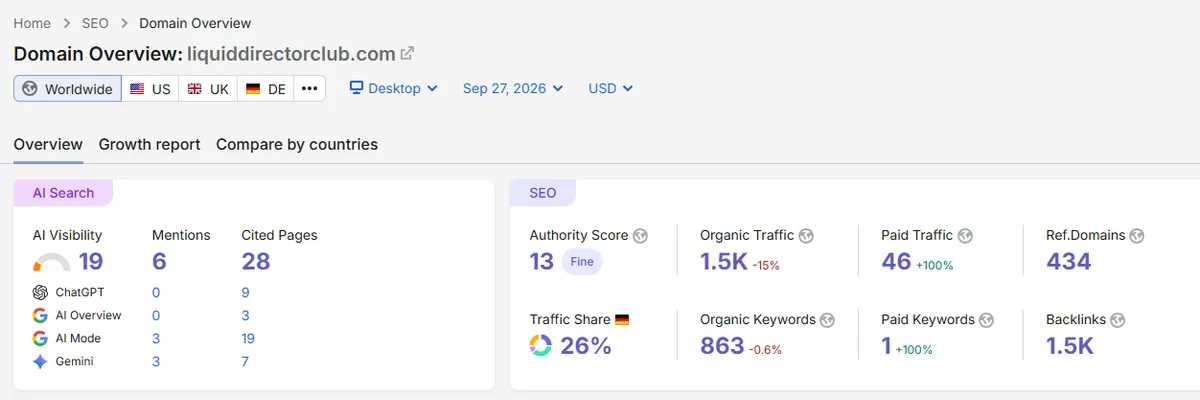Open the Desktop device dropdown
The image size is (1200, 400).
[x=394, y=88]
